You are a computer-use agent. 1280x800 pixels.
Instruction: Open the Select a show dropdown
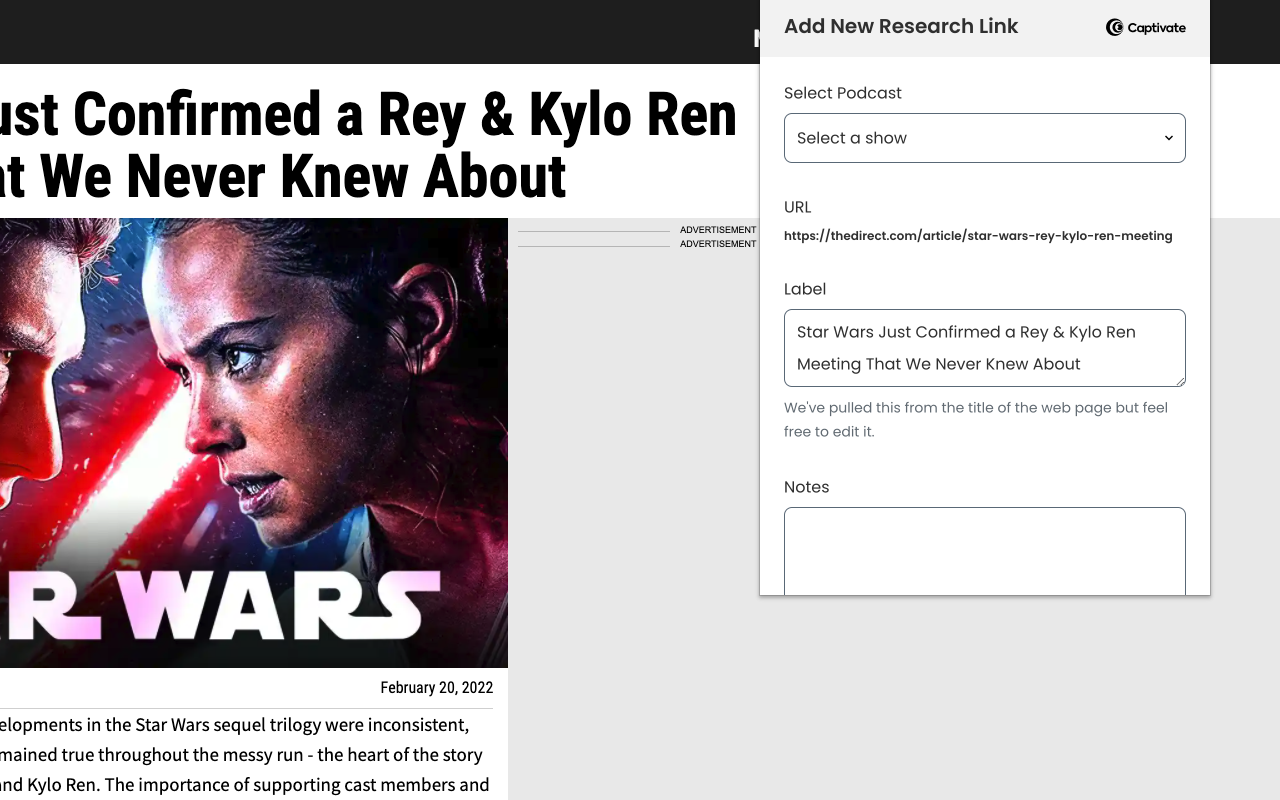tap(985, 138)
